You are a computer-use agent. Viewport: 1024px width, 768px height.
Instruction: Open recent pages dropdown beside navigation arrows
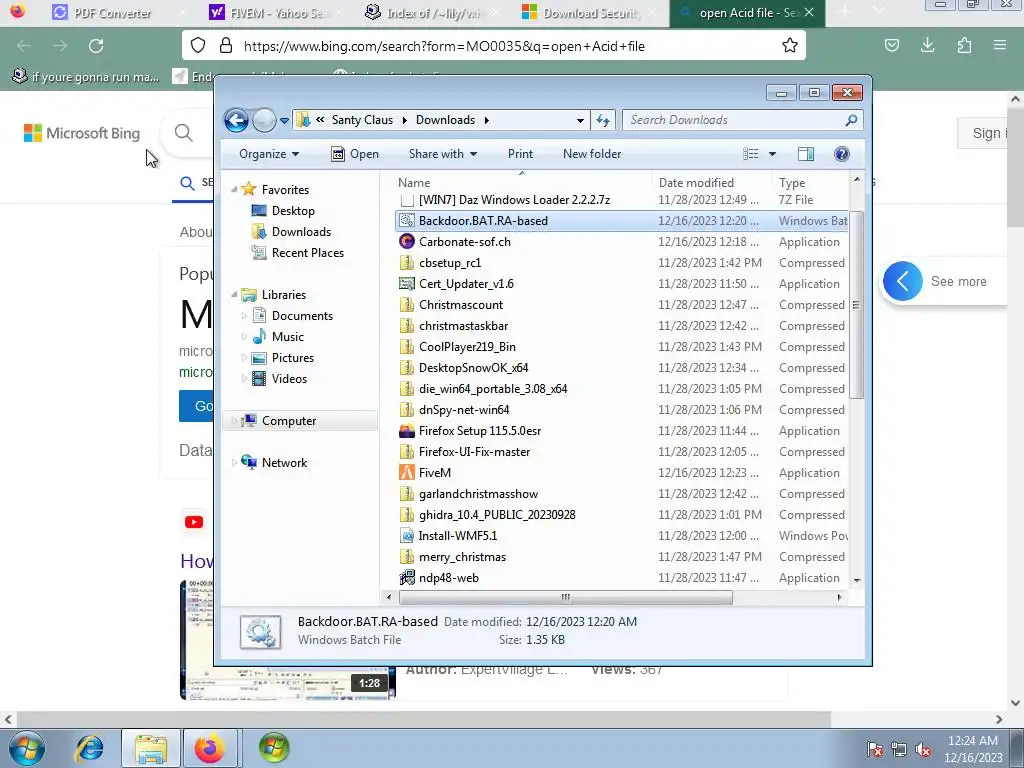284,121
